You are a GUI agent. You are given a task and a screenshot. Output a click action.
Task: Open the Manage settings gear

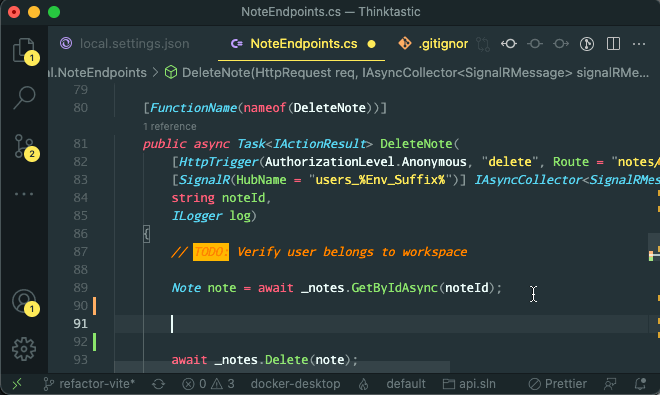(24, 349)
